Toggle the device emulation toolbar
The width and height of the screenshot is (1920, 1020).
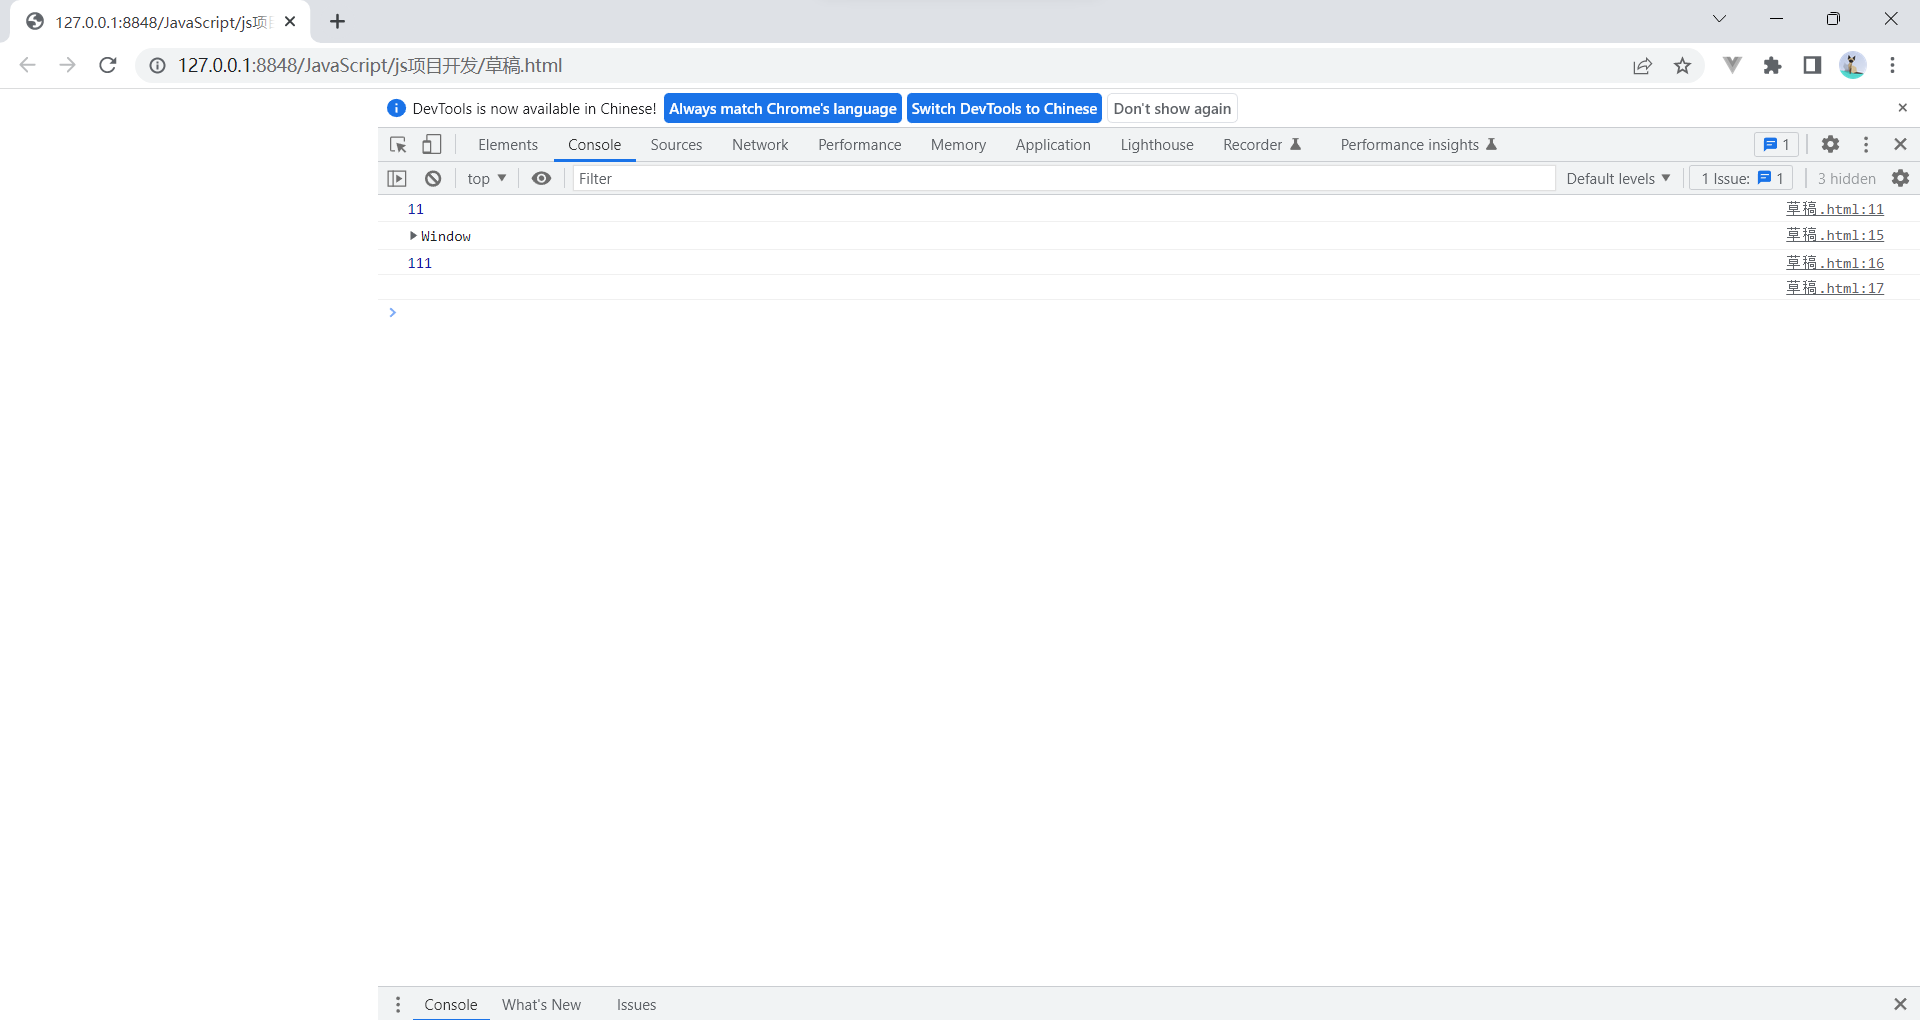pyautogui.click(x=431, y=144)
